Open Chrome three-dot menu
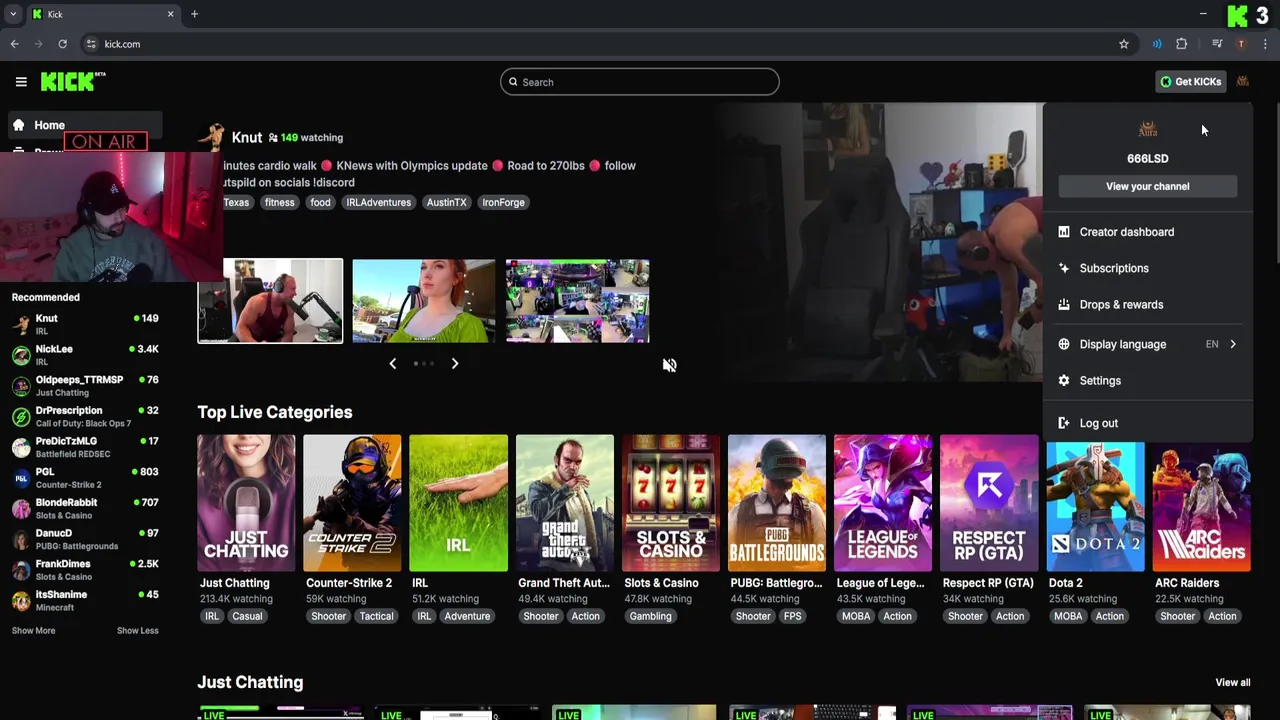 click(x=1265, y=44)
